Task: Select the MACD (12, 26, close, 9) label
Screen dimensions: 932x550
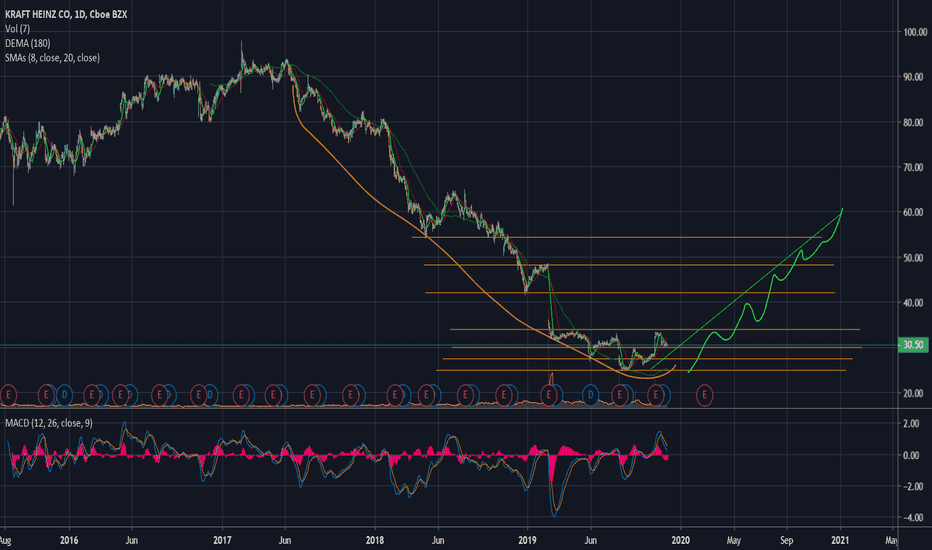Action: [x=49, y=423]
